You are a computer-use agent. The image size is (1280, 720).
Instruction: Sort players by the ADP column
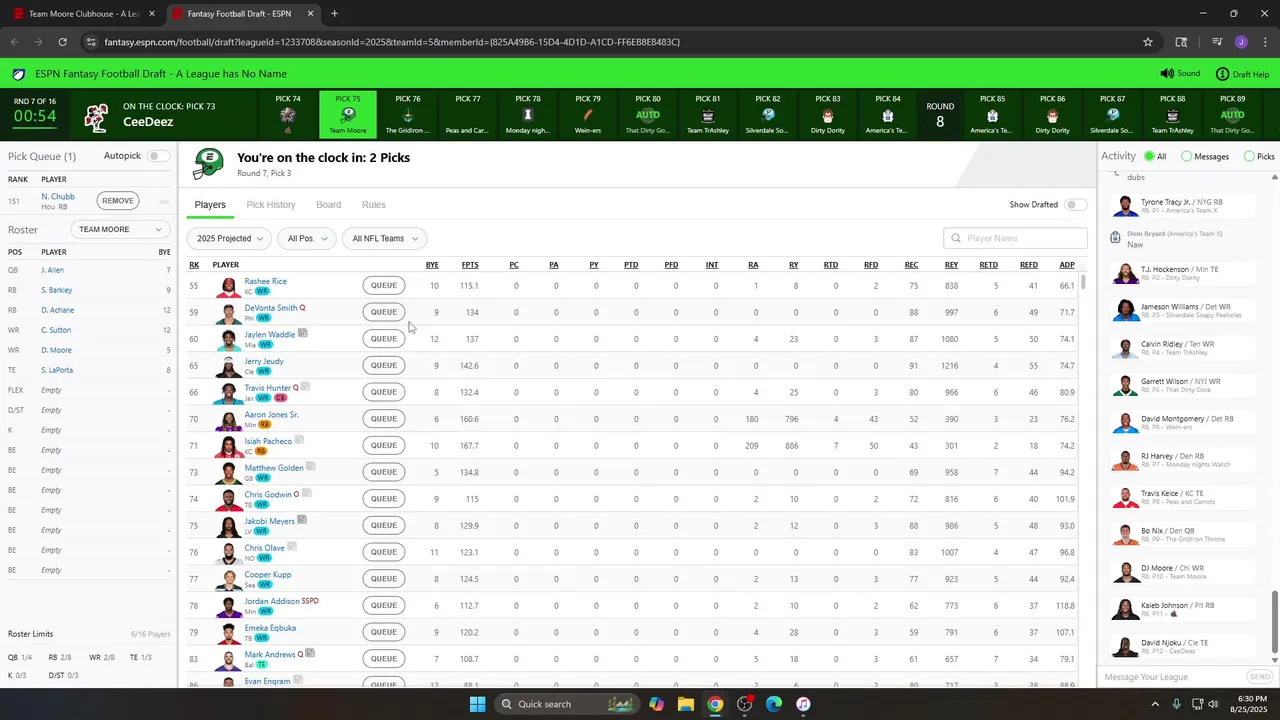pyautogui.click(x=1067, y=265)
